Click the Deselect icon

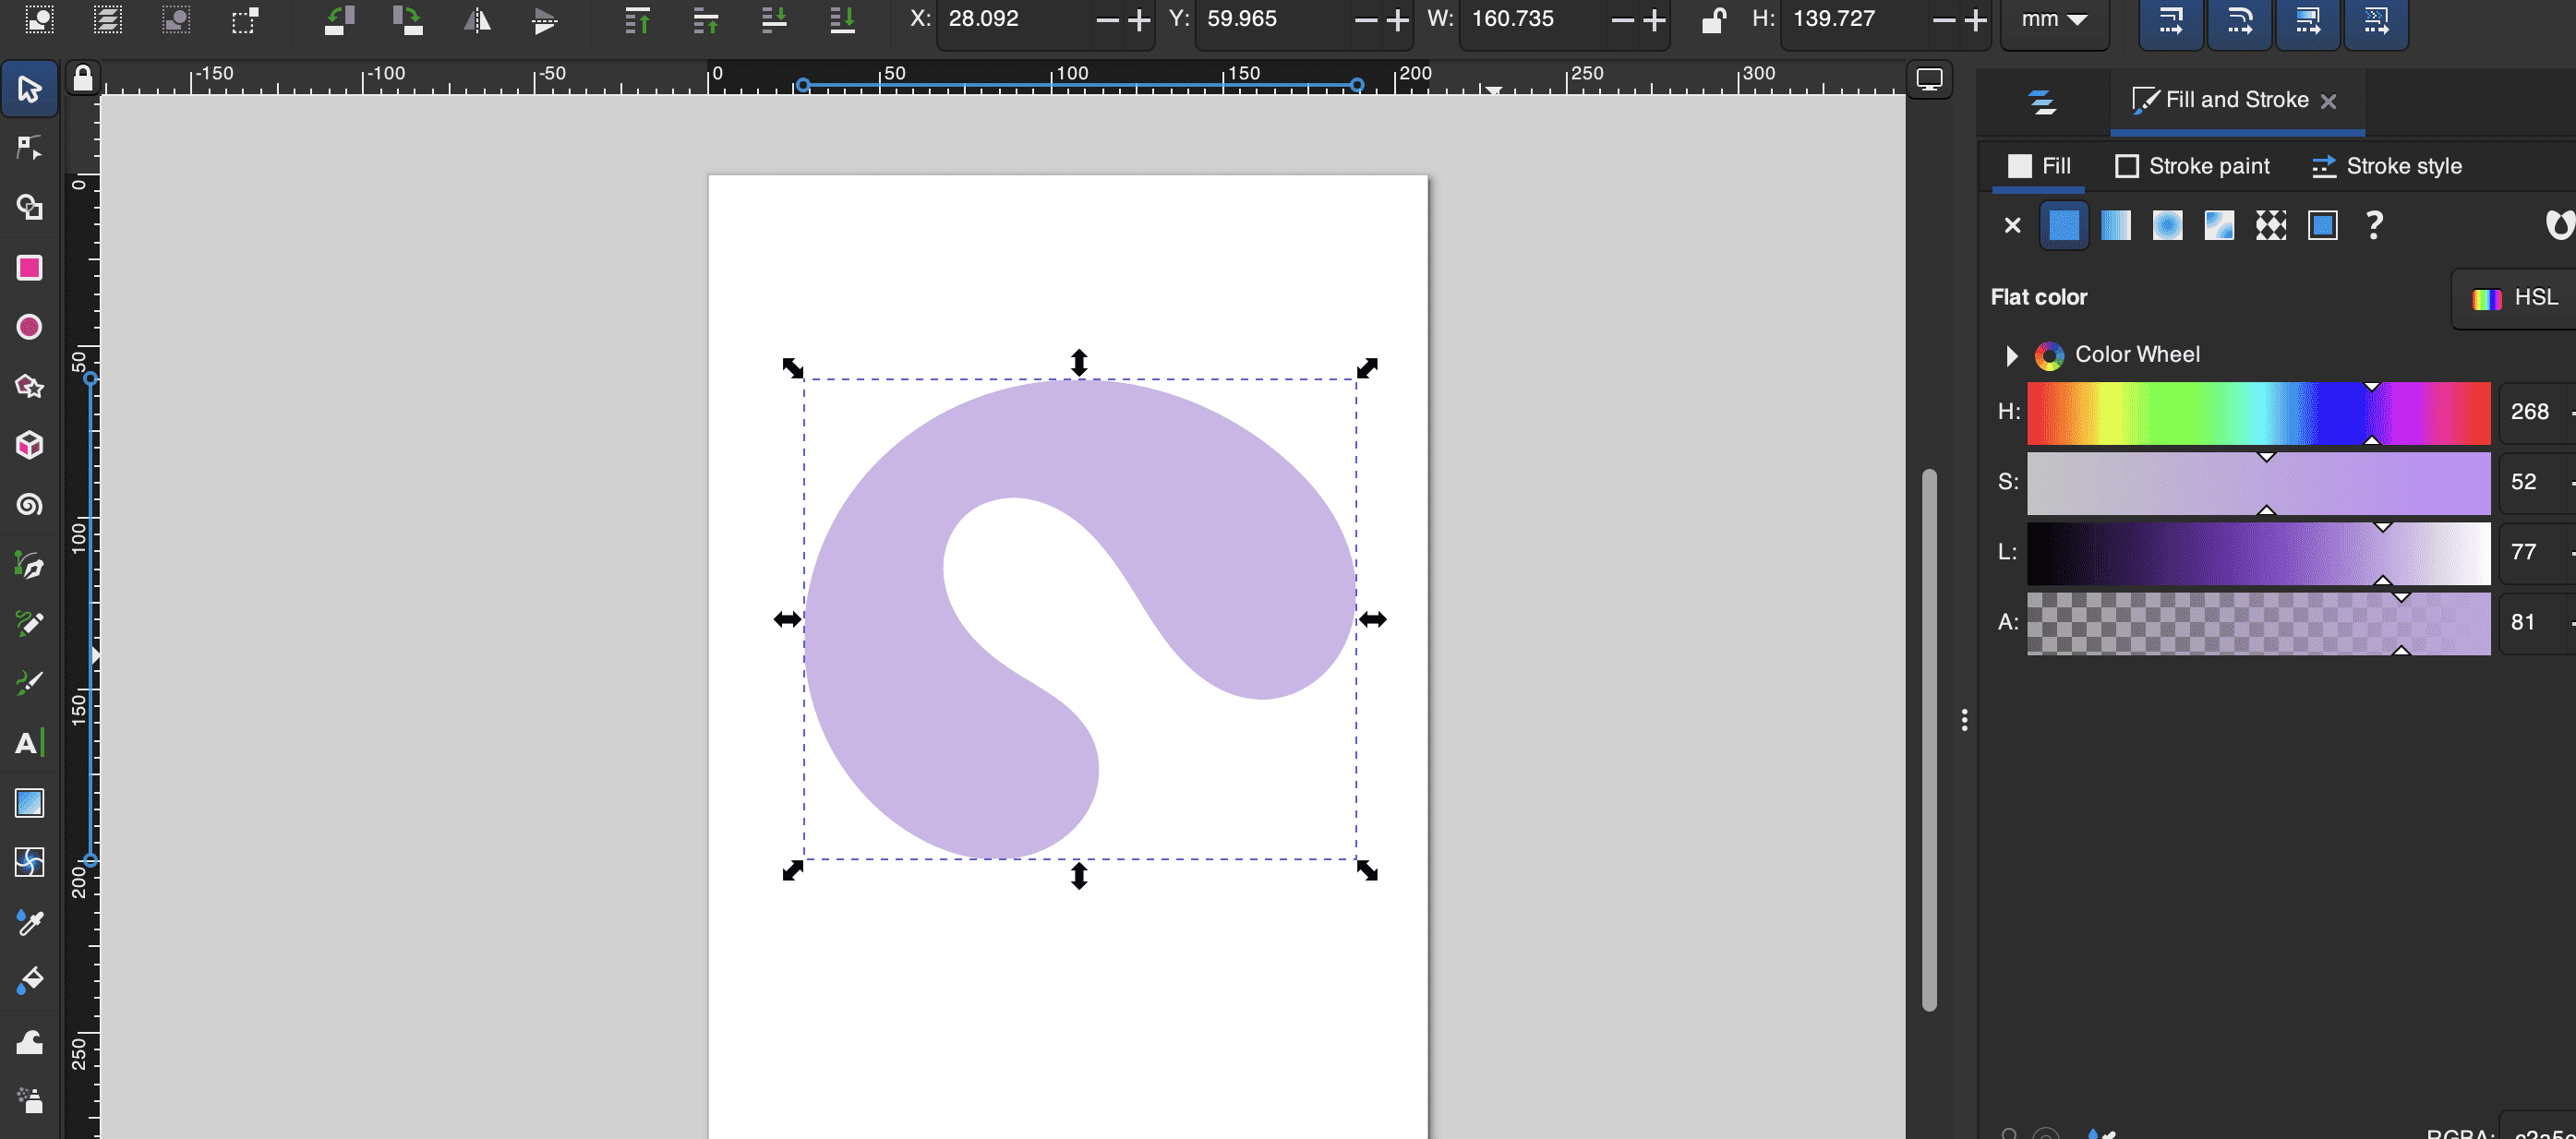(x=175, y=19)
